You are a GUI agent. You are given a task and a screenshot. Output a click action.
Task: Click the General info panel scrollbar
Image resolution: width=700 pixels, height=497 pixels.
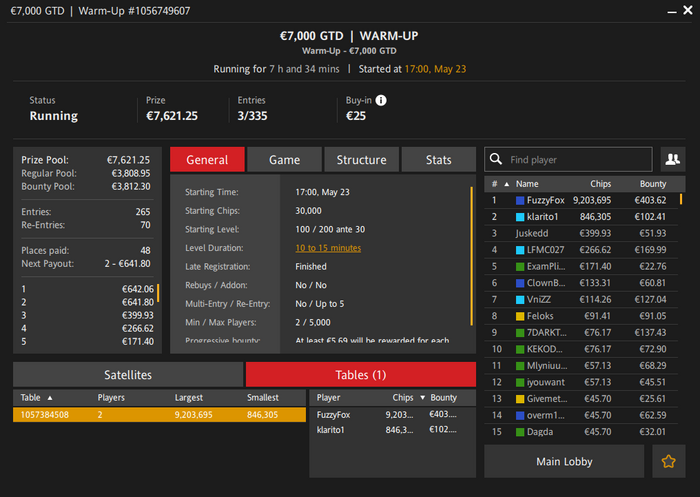(472, 255)
